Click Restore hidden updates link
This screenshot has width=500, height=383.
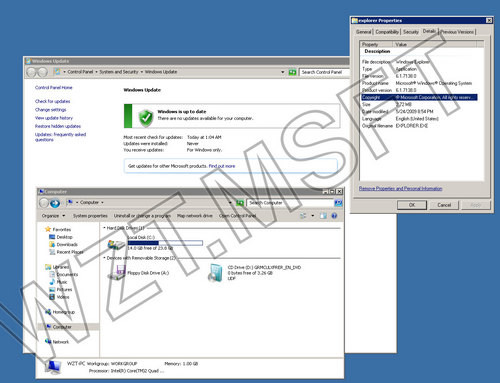[58, 126]
